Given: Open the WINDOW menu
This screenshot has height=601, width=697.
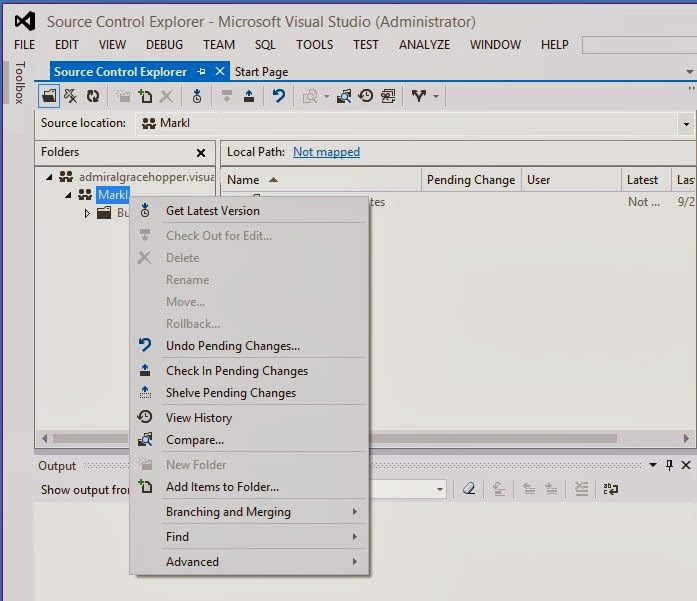Looking at the screenshot, I should click(x=495, y=45).
